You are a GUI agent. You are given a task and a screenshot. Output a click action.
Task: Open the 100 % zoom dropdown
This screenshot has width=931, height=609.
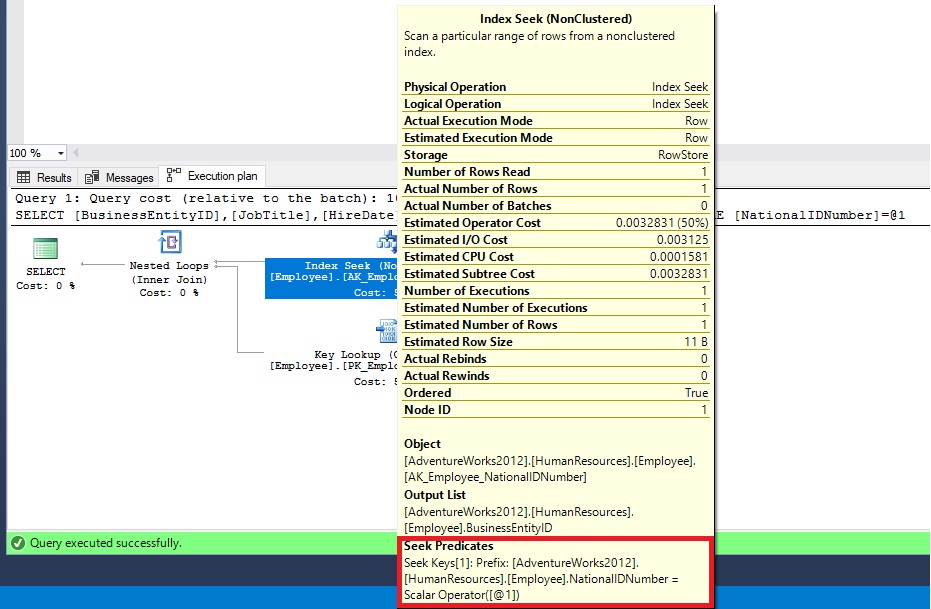[61, 153]
